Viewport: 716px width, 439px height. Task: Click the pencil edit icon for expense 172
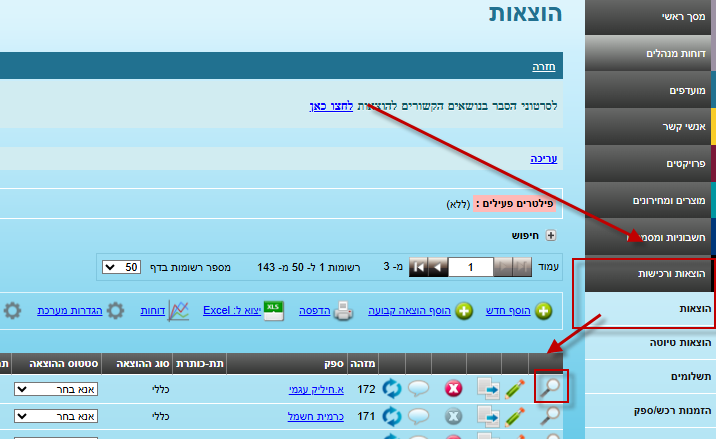[519, 387]
